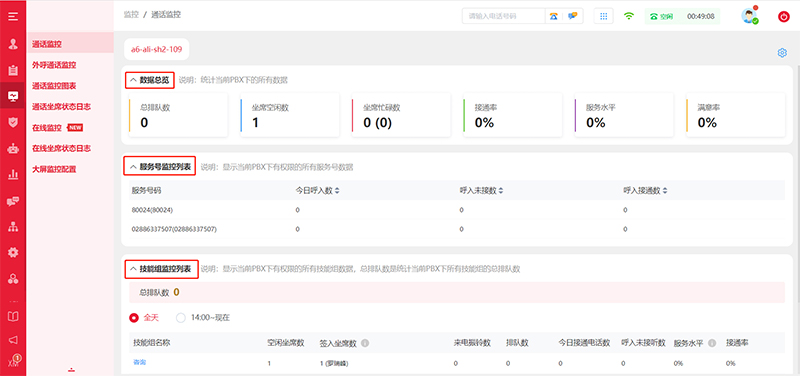Select the 14:00~现在 radio button
Screen dimensions: 800x376
click(181, 318)
